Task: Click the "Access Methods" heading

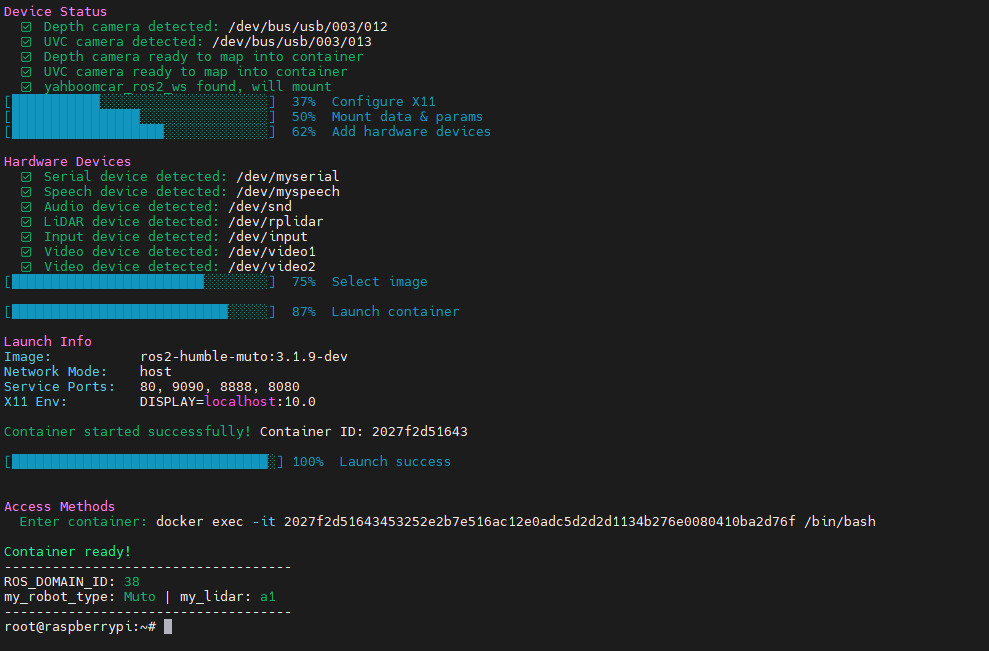Action: coord(59,507)
